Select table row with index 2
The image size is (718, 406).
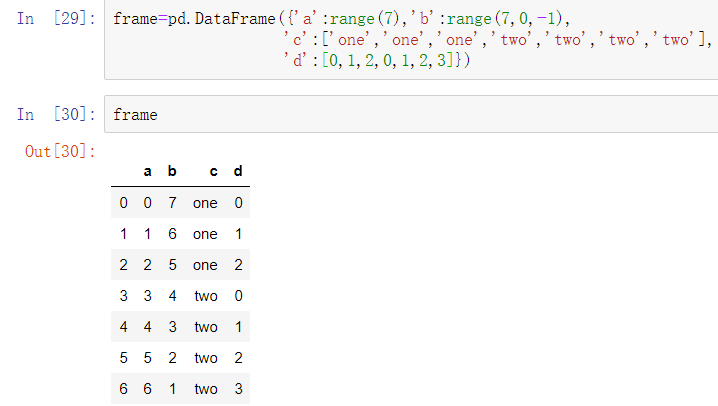pos(180,265)
